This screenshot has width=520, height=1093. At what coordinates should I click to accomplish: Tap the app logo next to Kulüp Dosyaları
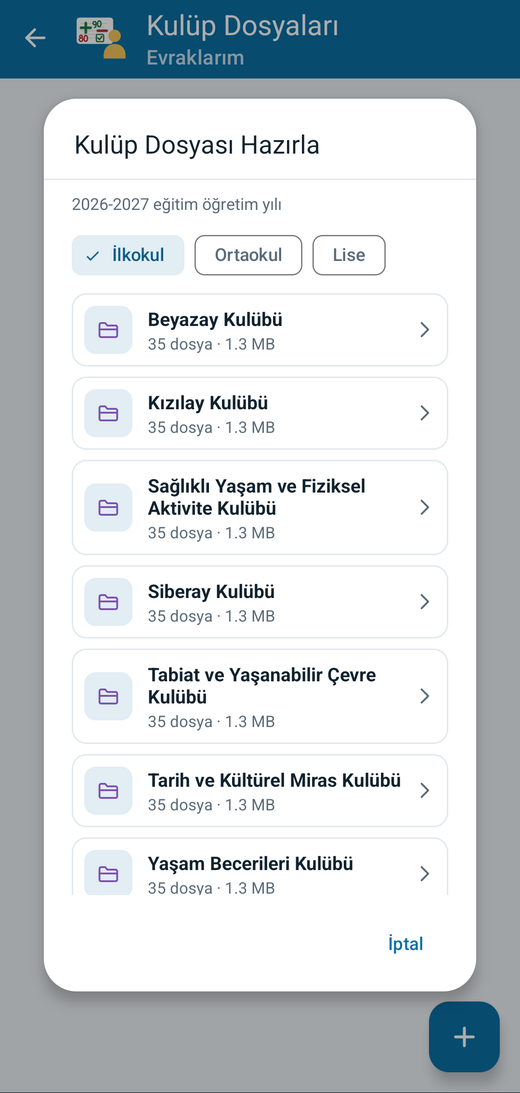101,39
